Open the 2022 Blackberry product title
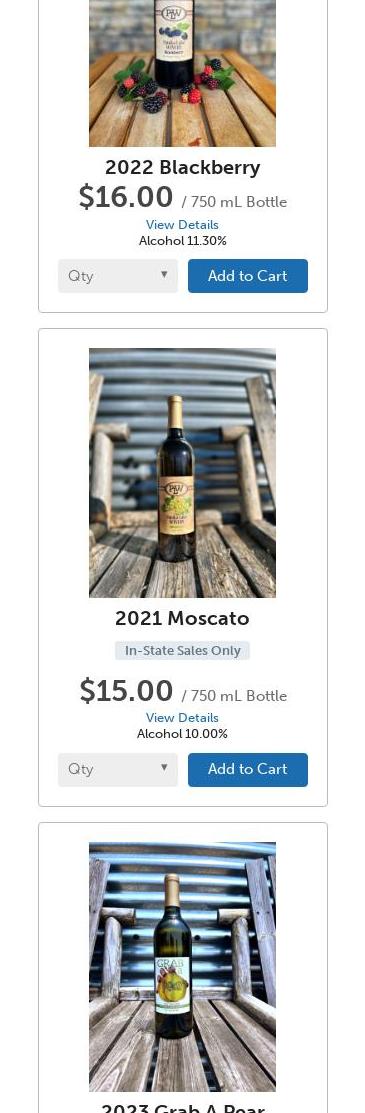The height and width of the screenshot is (1113, 365). click(182, 168)
